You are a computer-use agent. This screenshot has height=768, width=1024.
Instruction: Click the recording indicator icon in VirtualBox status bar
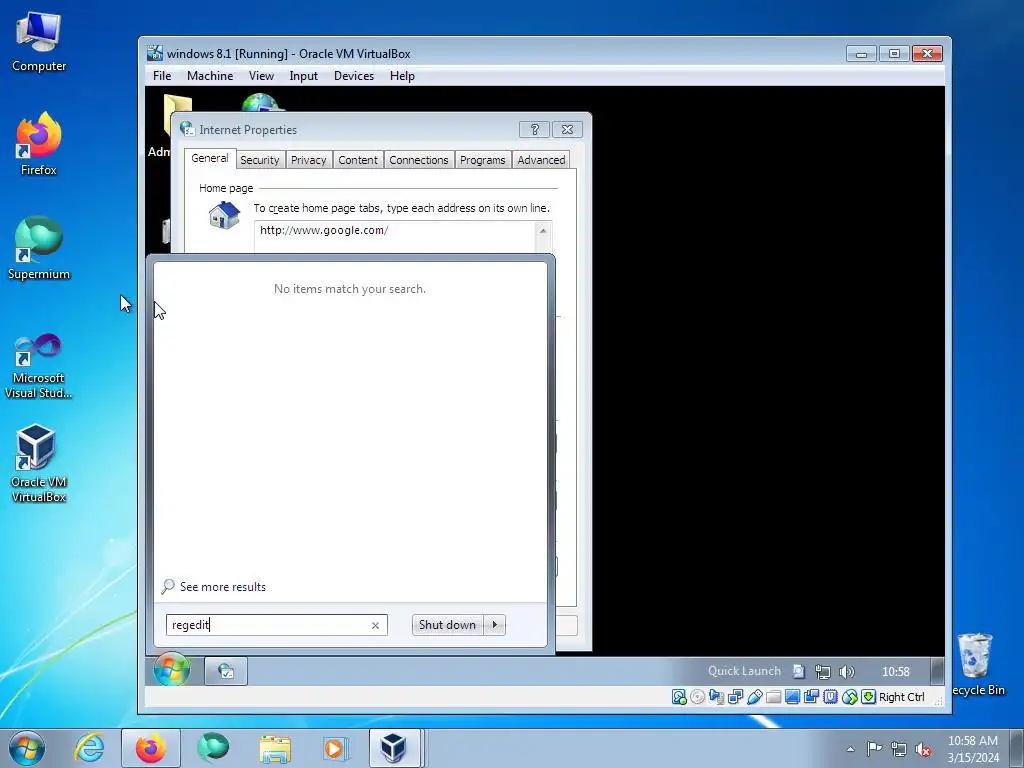[x=811, y=697]
